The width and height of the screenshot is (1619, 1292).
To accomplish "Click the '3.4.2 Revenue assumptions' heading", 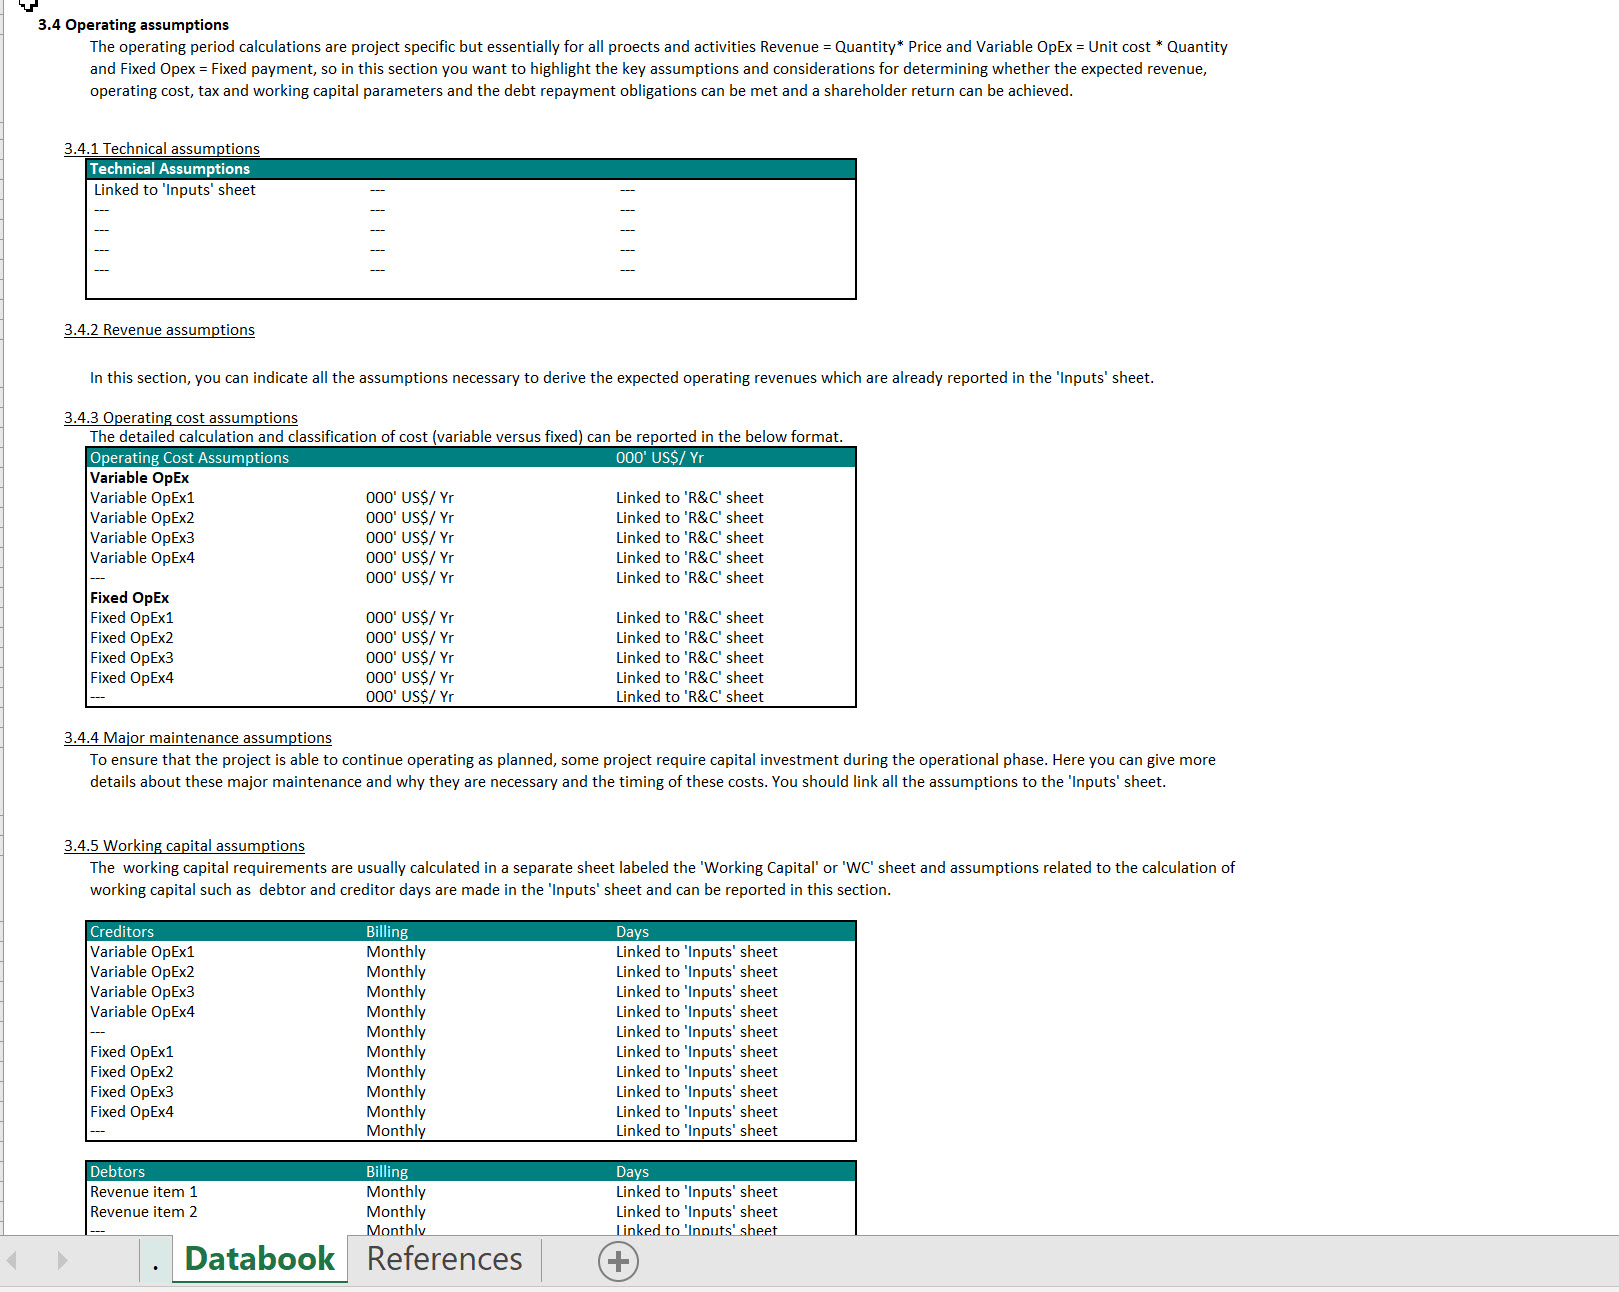I will [x=159, y=330].
